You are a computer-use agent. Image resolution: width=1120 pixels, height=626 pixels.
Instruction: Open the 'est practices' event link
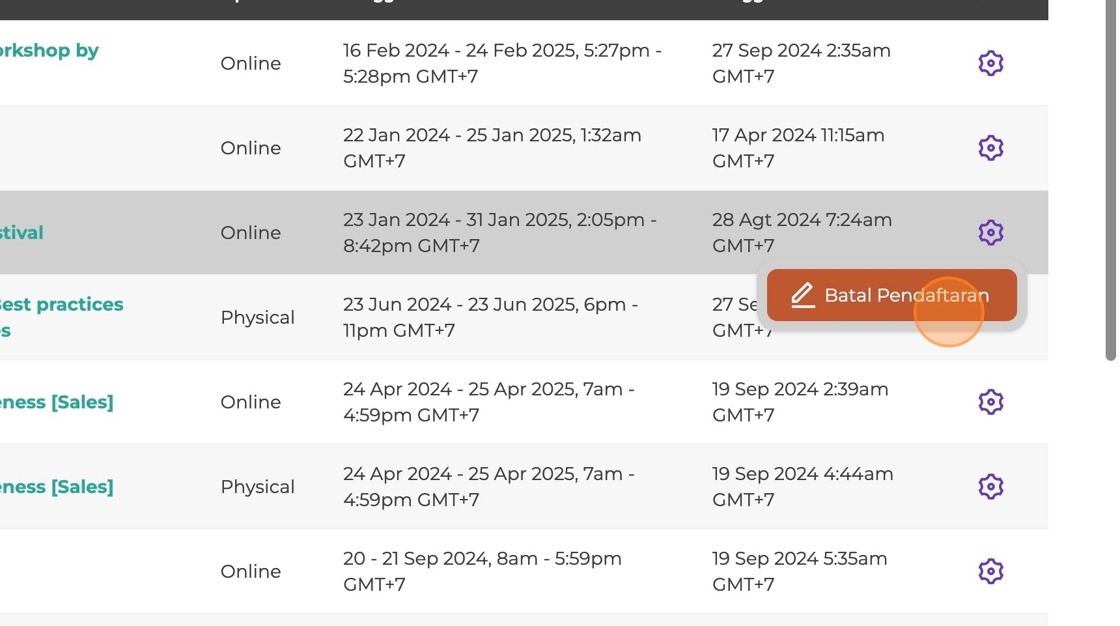tap(61, 317)
